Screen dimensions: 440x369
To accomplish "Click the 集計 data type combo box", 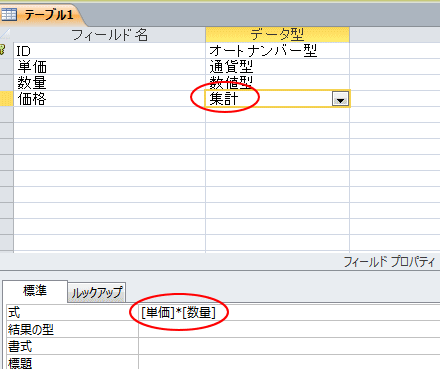I will [277, 99].
